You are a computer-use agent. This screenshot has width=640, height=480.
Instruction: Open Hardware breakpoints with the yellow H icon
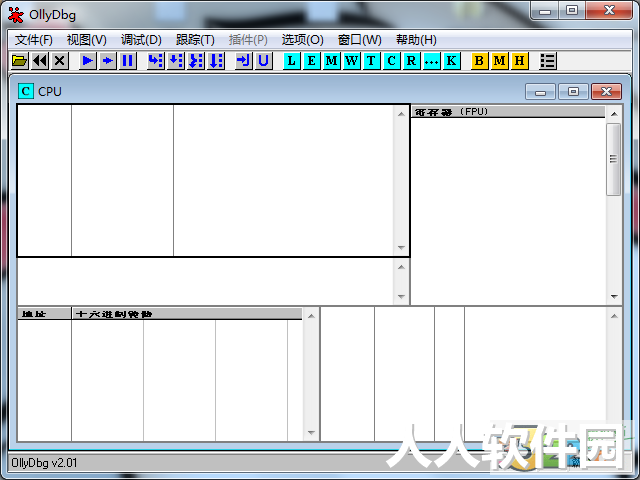coord(520,61)
